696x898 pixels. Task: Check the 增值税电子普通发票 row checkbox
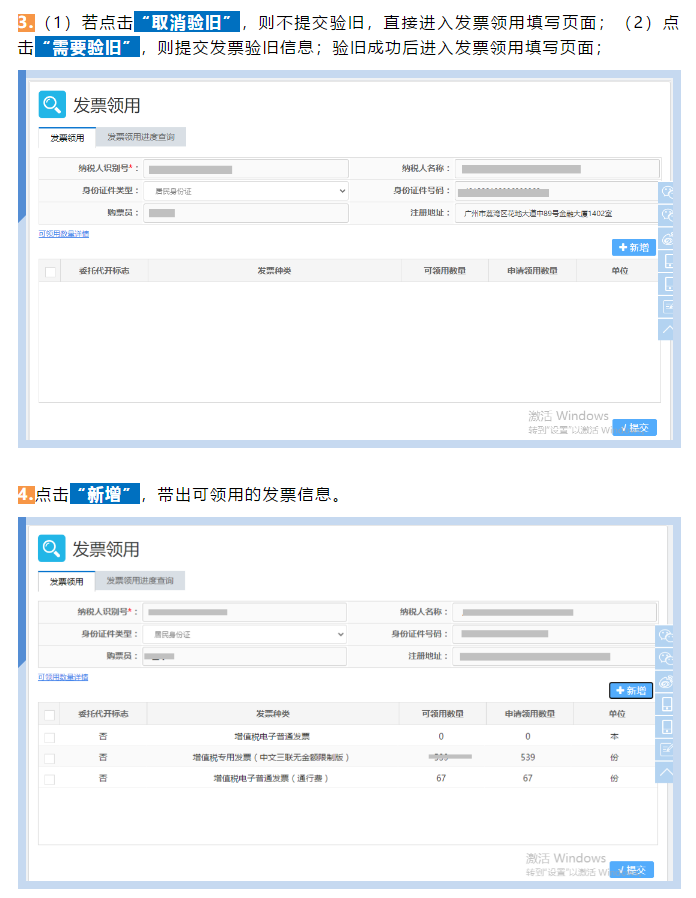pos(49,737)
